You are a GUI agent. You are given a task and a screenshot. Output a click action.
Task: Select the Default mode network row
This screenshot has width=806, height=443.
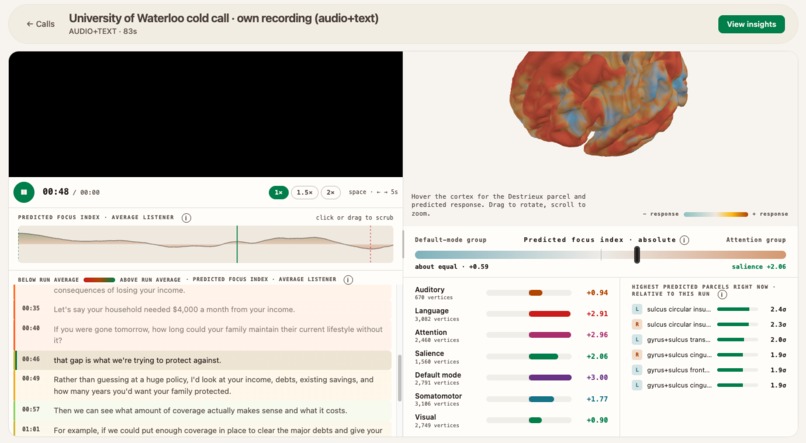[511, 378]
